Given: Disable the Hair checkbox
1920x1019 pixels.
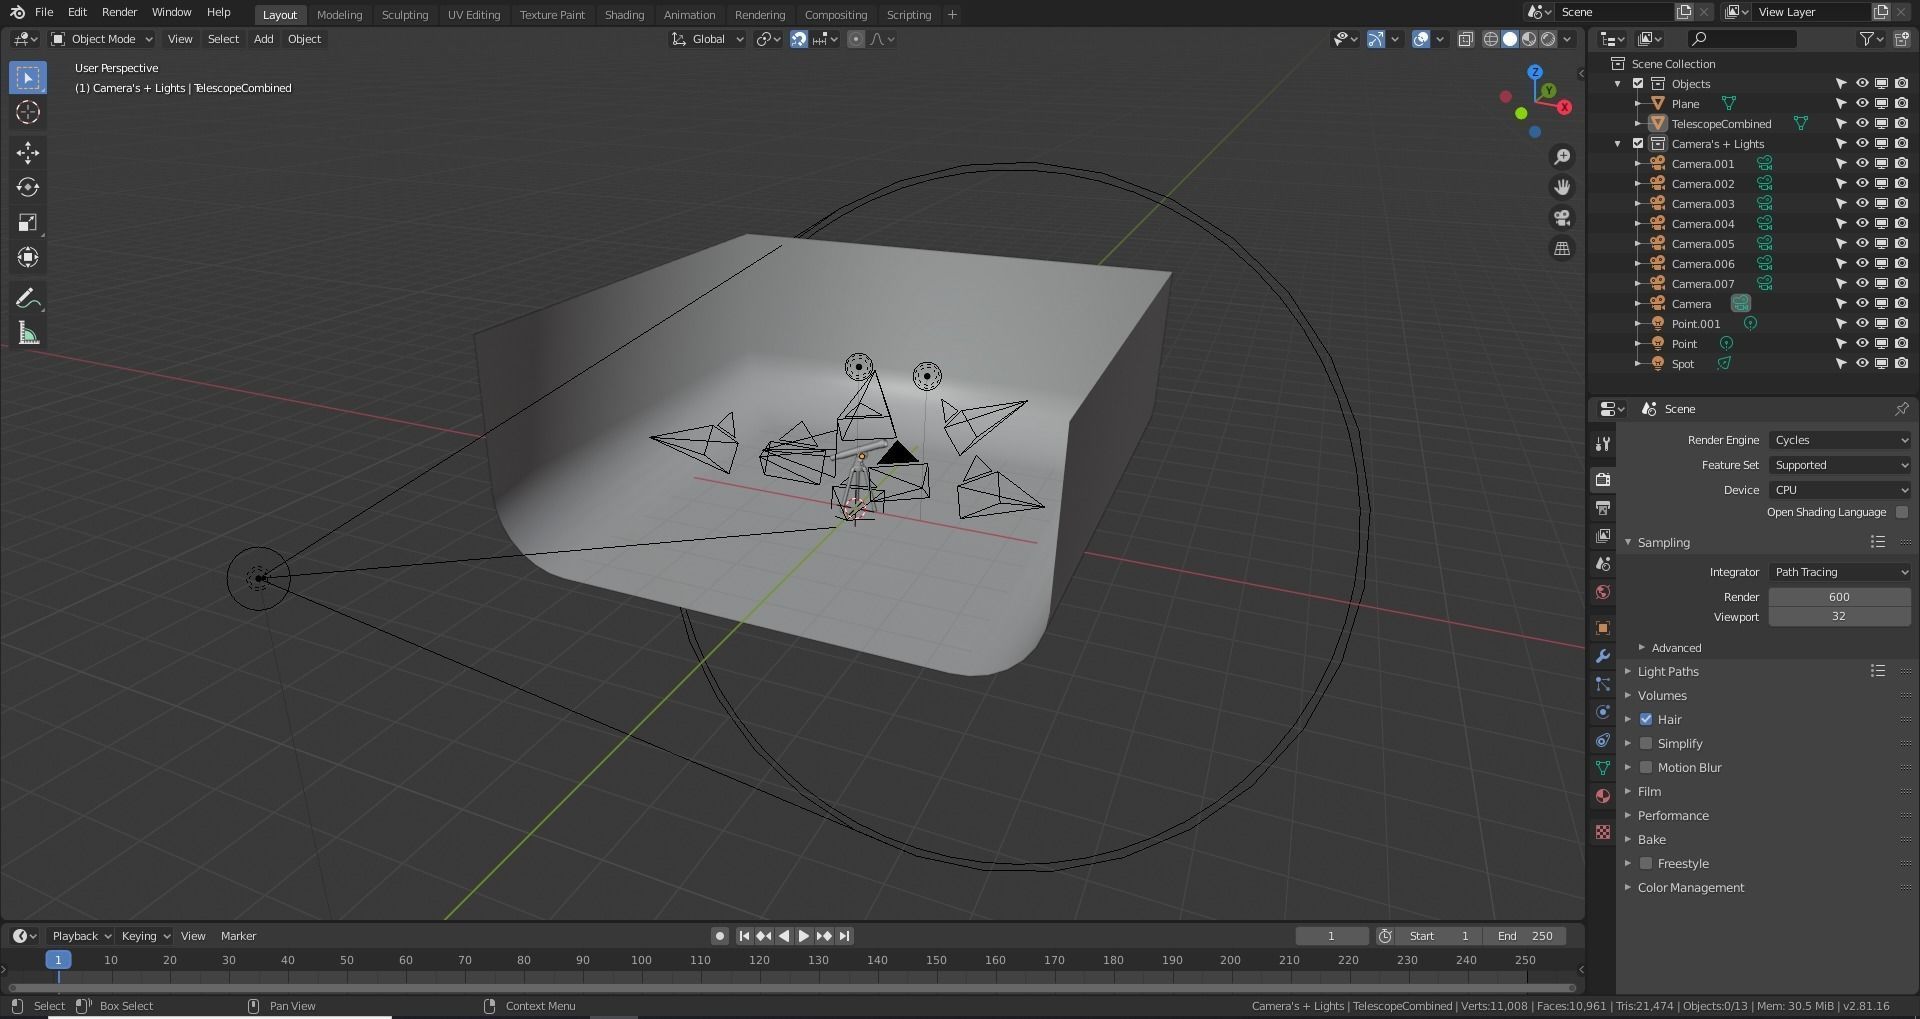Looking at the screenshot, I should (1646, 720).
